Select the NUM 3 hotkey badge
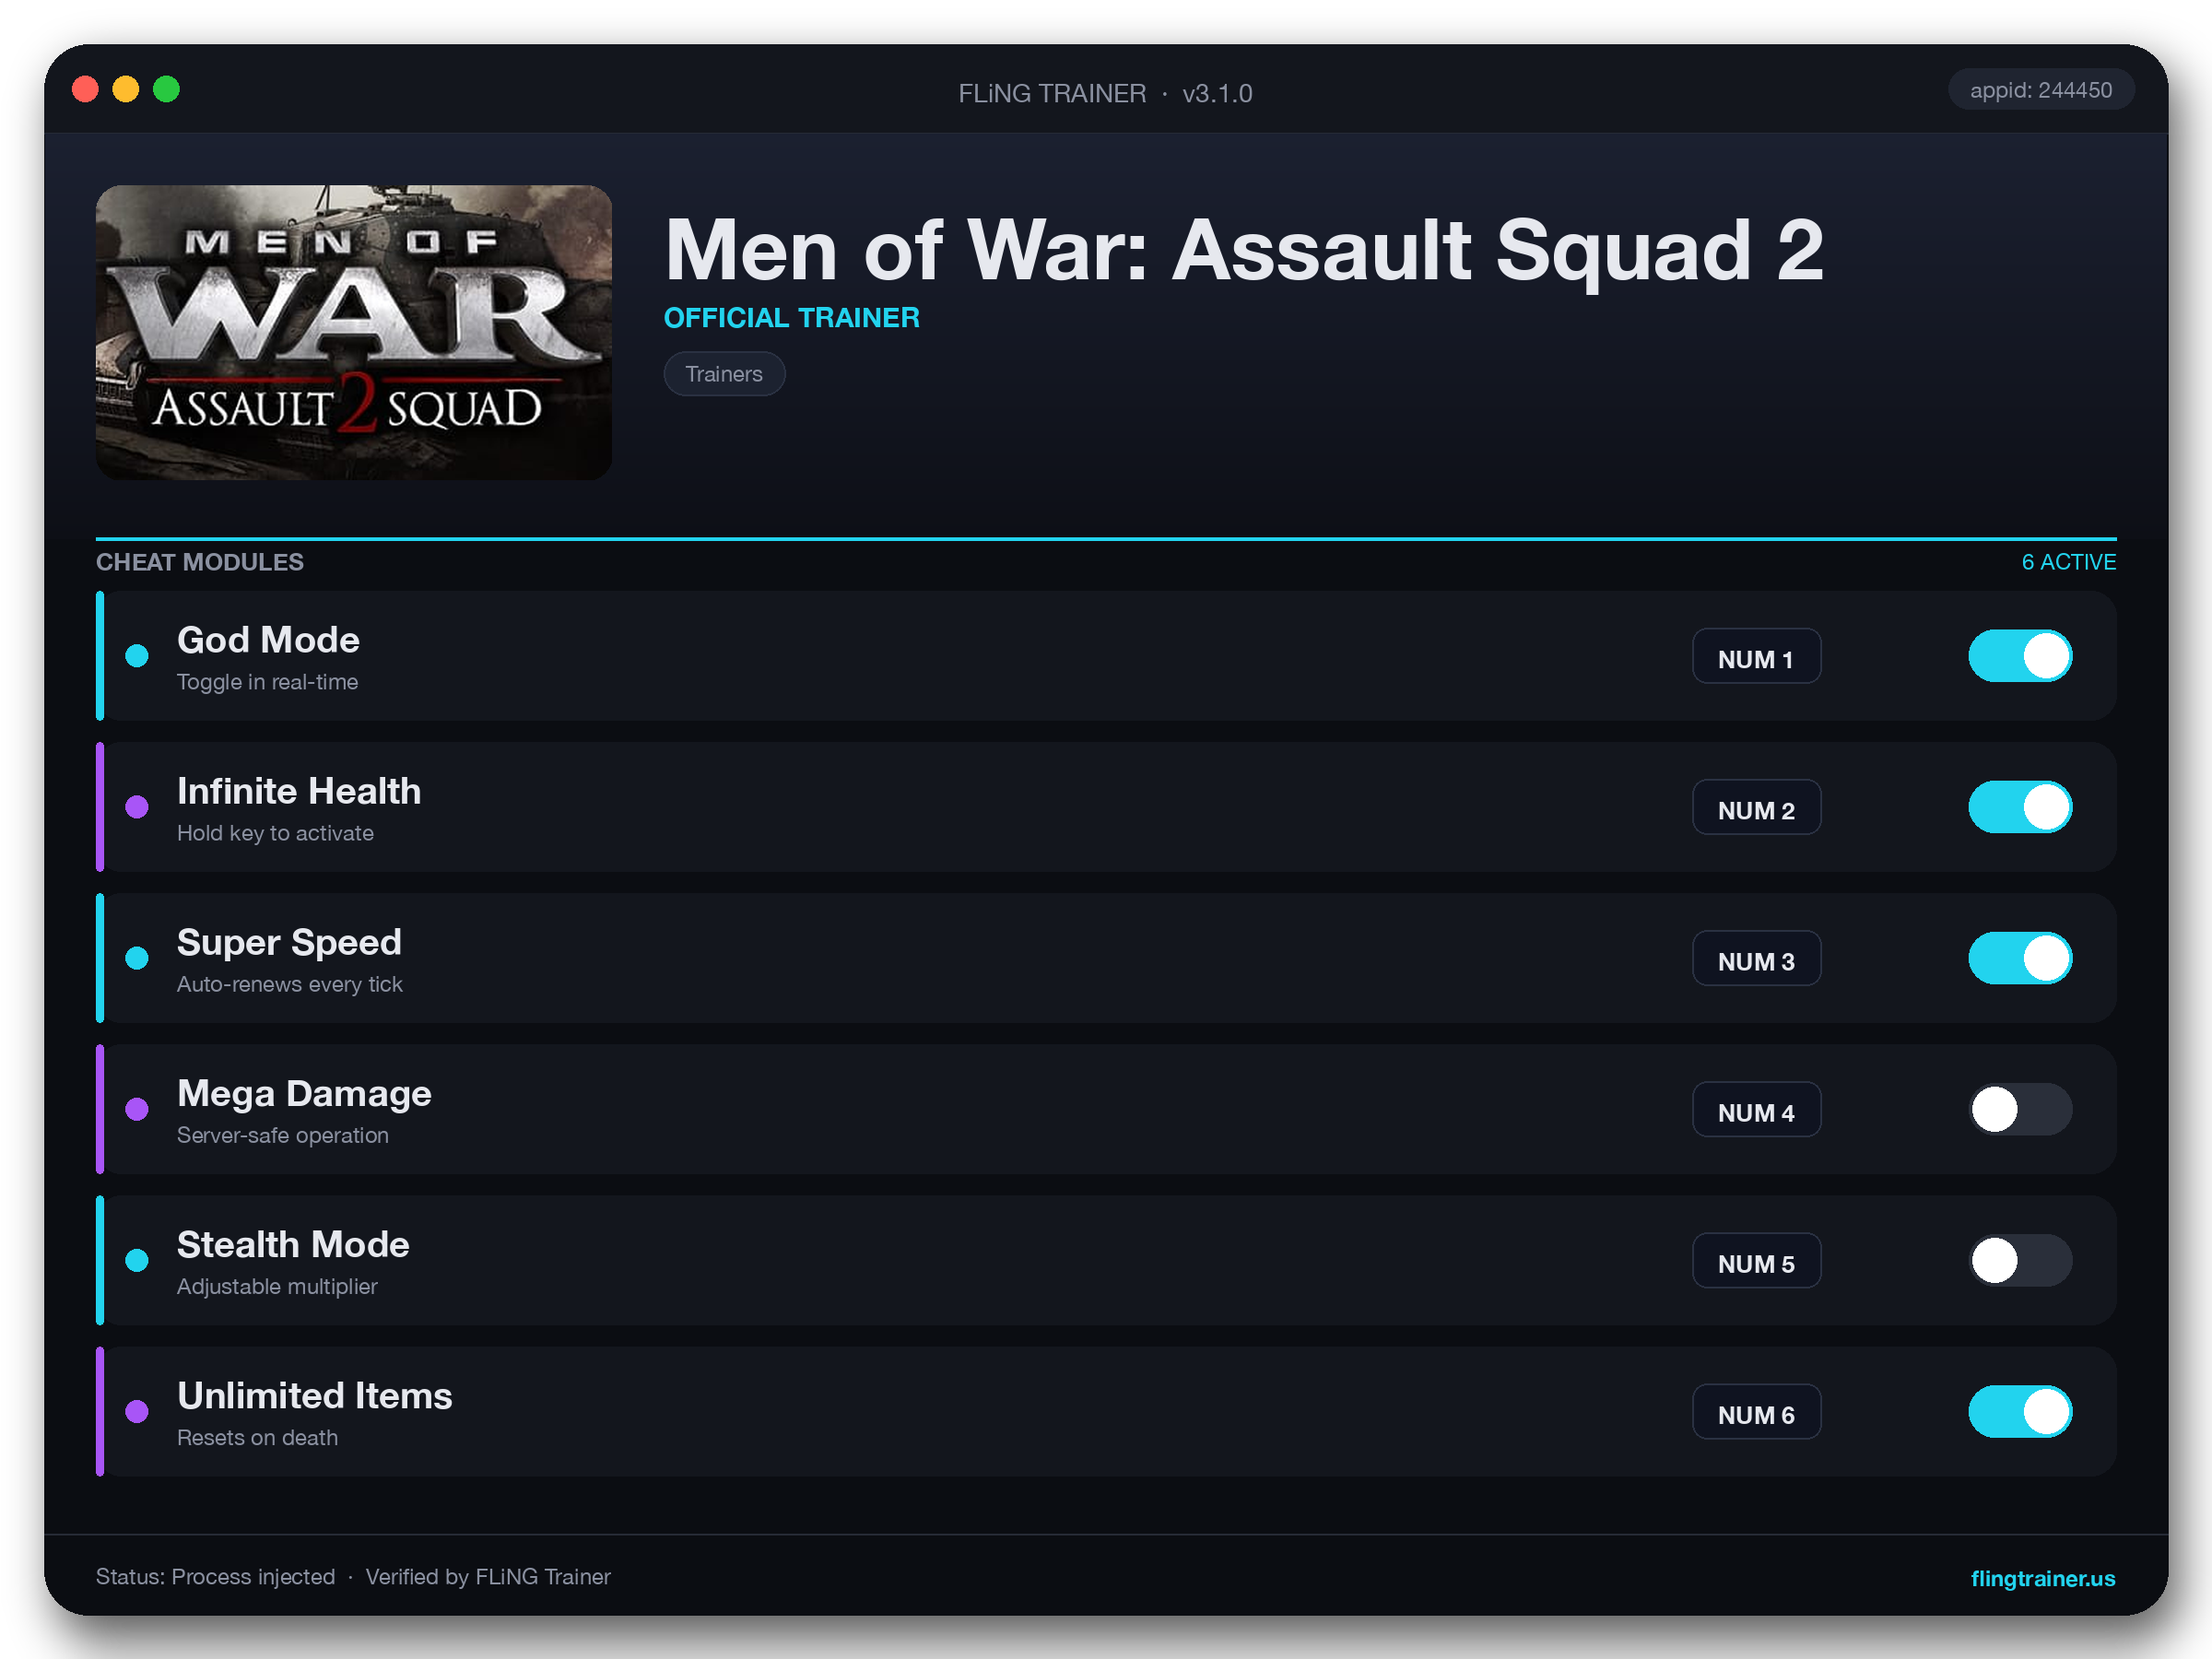This screenshot has height=1659, width=2212. click(x=1756, y=958)
